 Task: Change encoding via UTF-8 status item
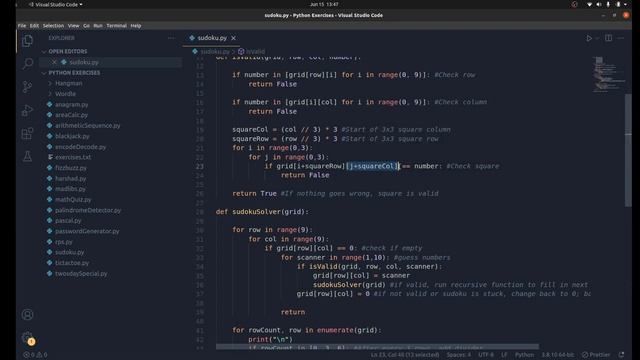coord(486,355)
